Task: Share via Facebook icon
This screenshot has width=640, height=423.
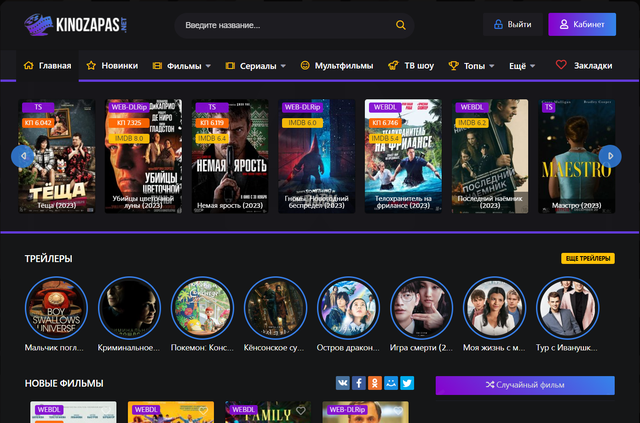Action: pyautogui.click(x=359, y=383)
